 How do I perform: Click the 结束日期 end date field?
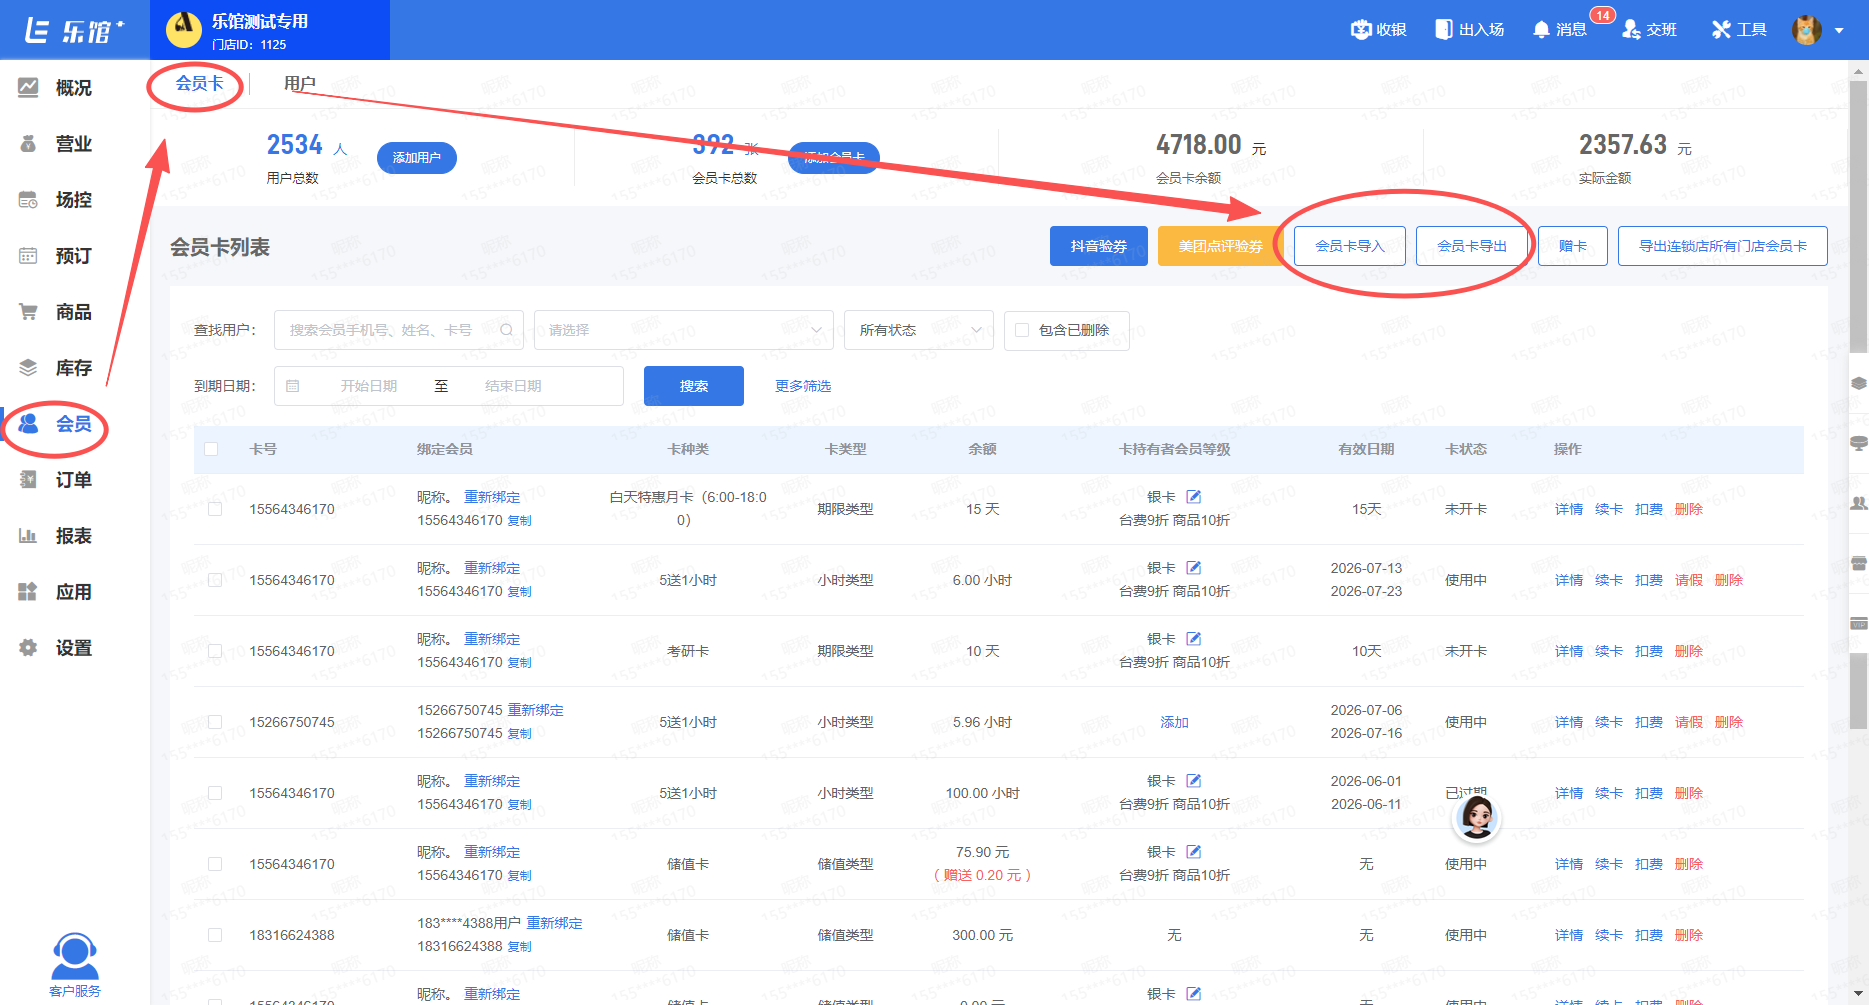click(x=513, y=386)
